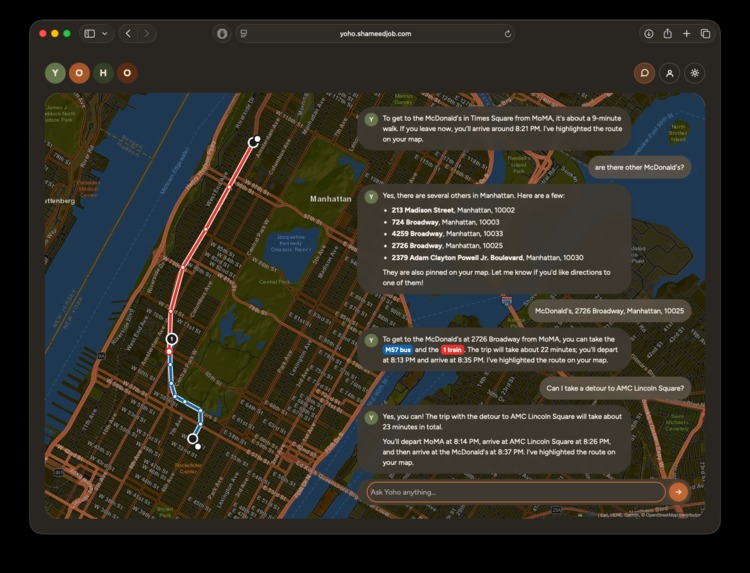Open the page reader icon in address bar
The image size is (750, 573).
tap(244, 33)
